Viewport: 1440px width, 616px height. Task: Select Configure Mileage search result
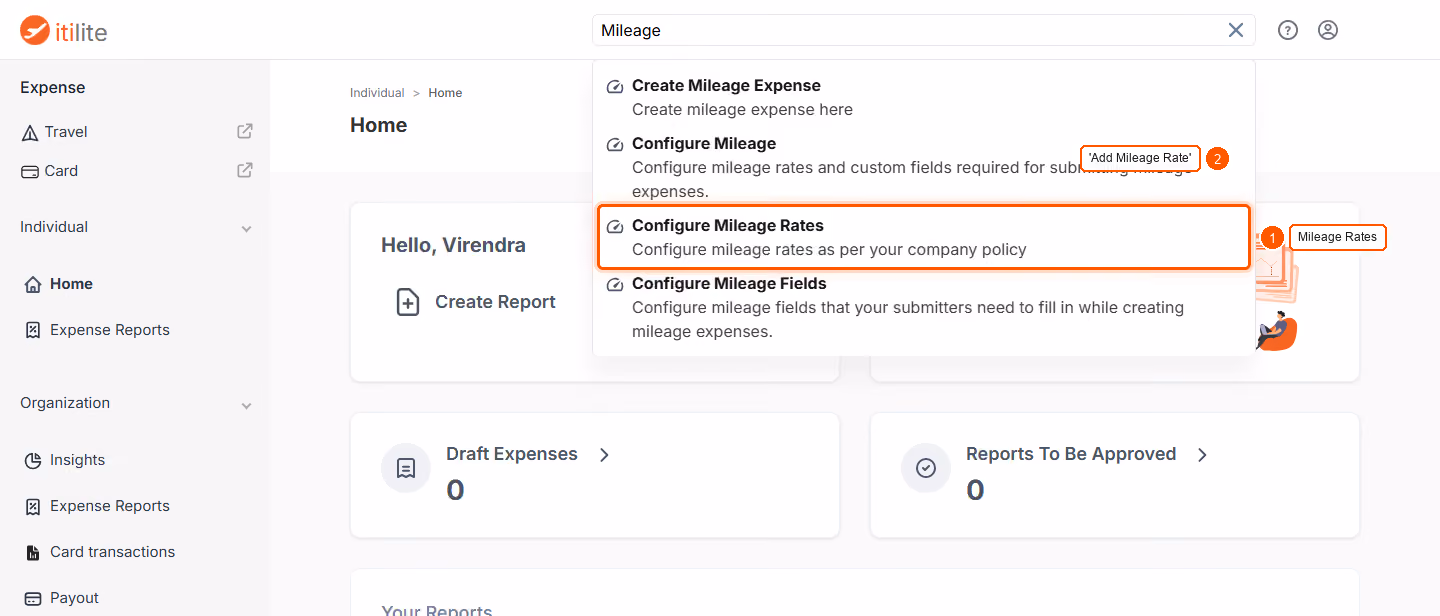pos(924,167)
